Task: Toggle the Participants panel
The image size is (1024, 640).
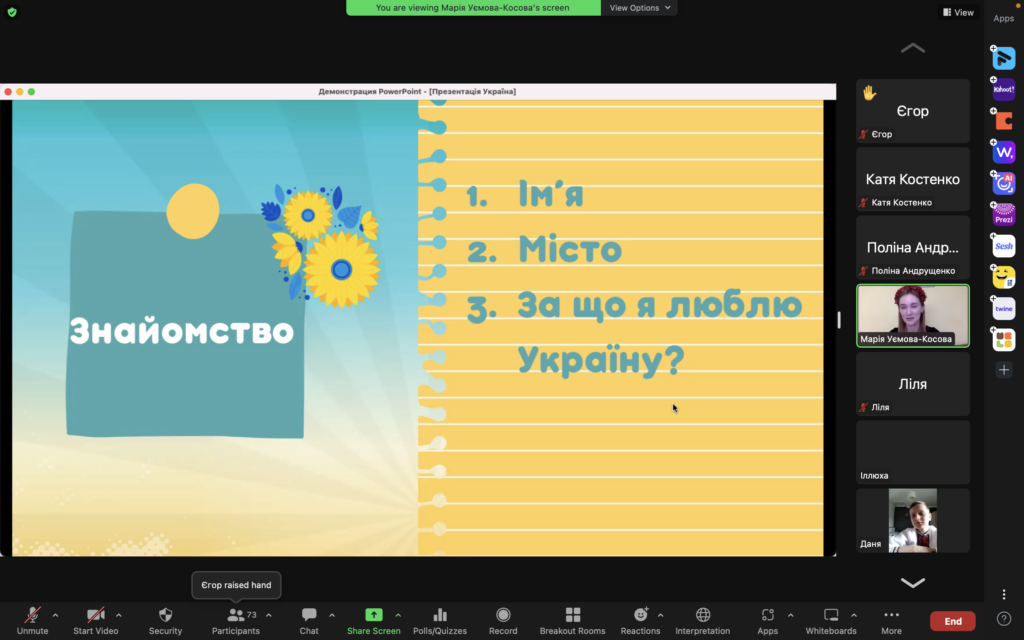Action: [236, 615]
